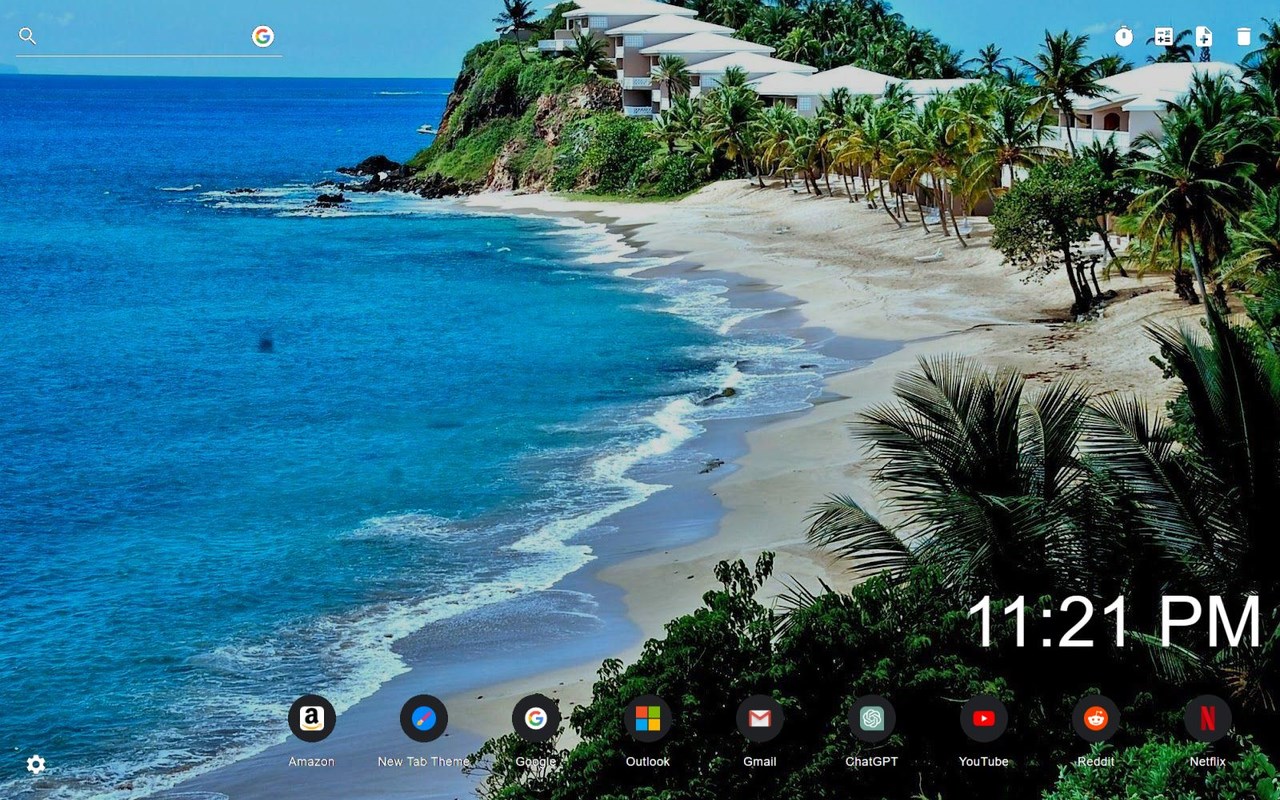Screen dimensions: 1280x800
Task: Open the New Tab Theme shortcut icon
Action: point(424,719)
